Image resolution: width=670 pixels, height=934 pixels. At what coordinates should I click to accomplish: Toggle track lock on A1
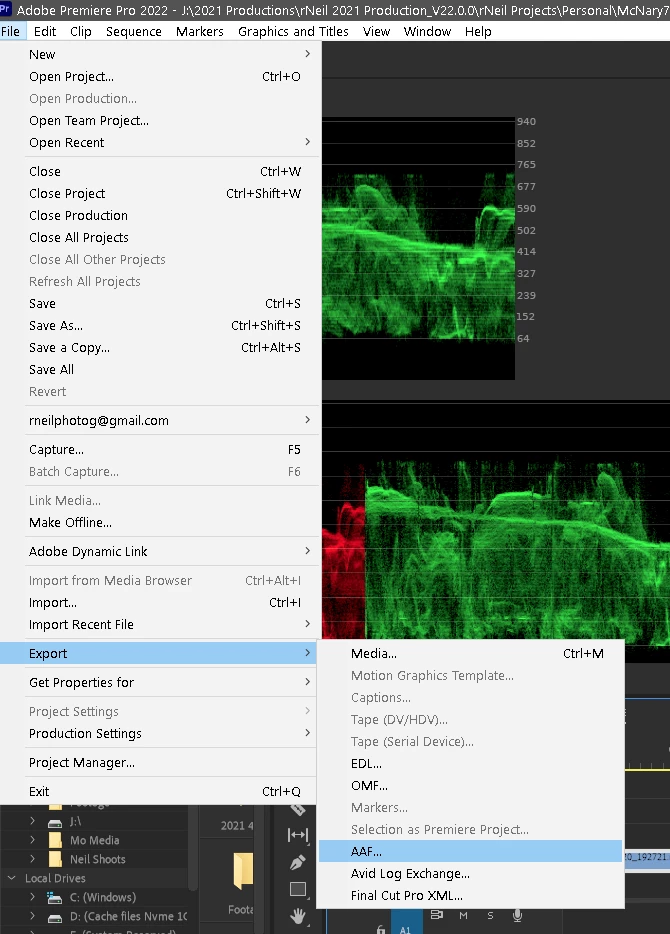[381, 928]
